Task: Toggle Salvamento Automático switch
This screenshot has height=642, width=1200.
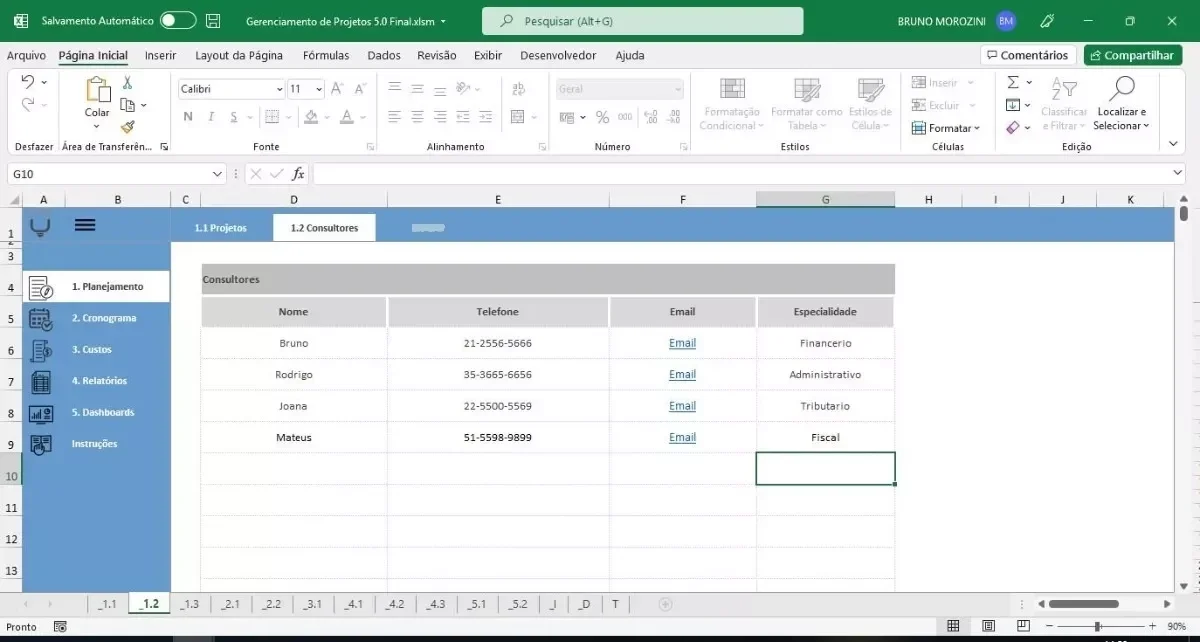Action: 178,20
